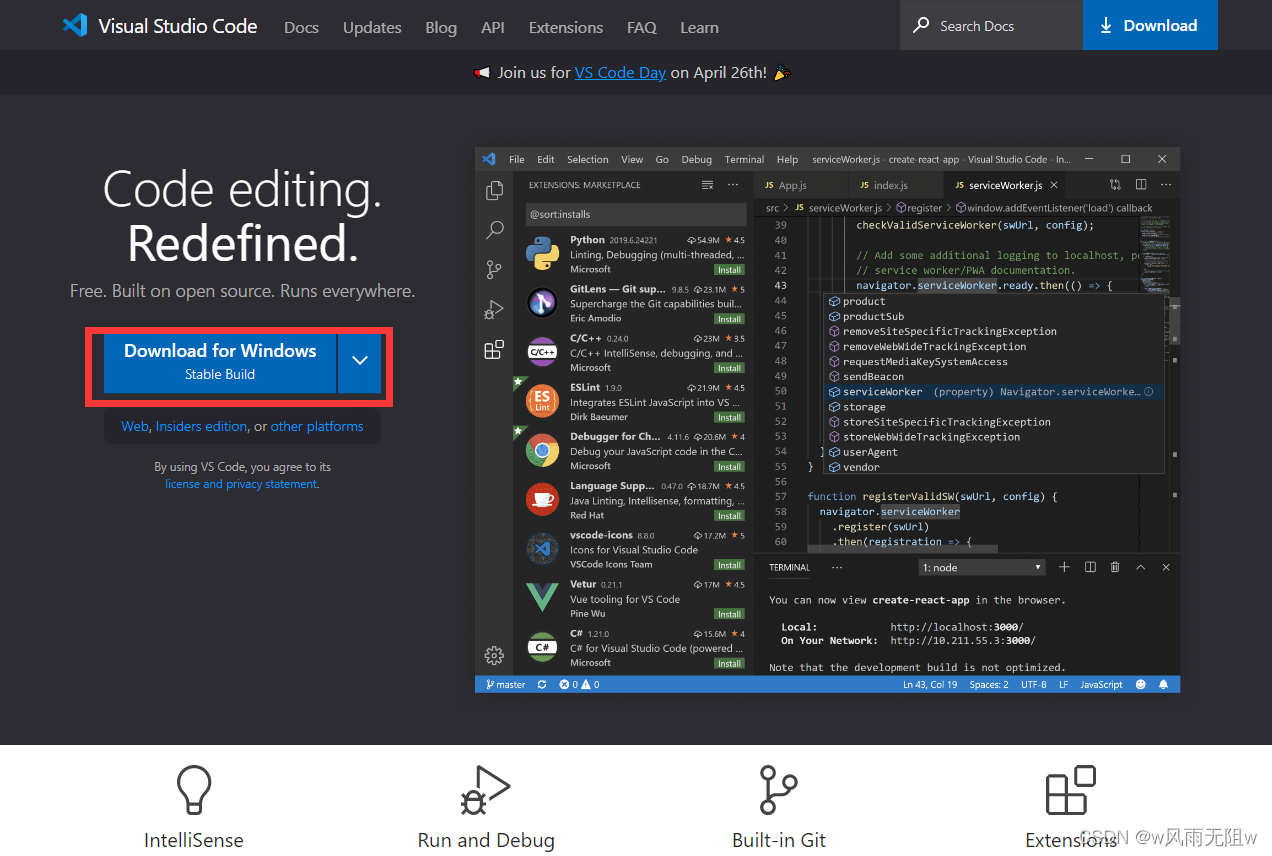
Task: Open the license and privacy statement link
Action: pyautogui.click(x=241, y=484)
